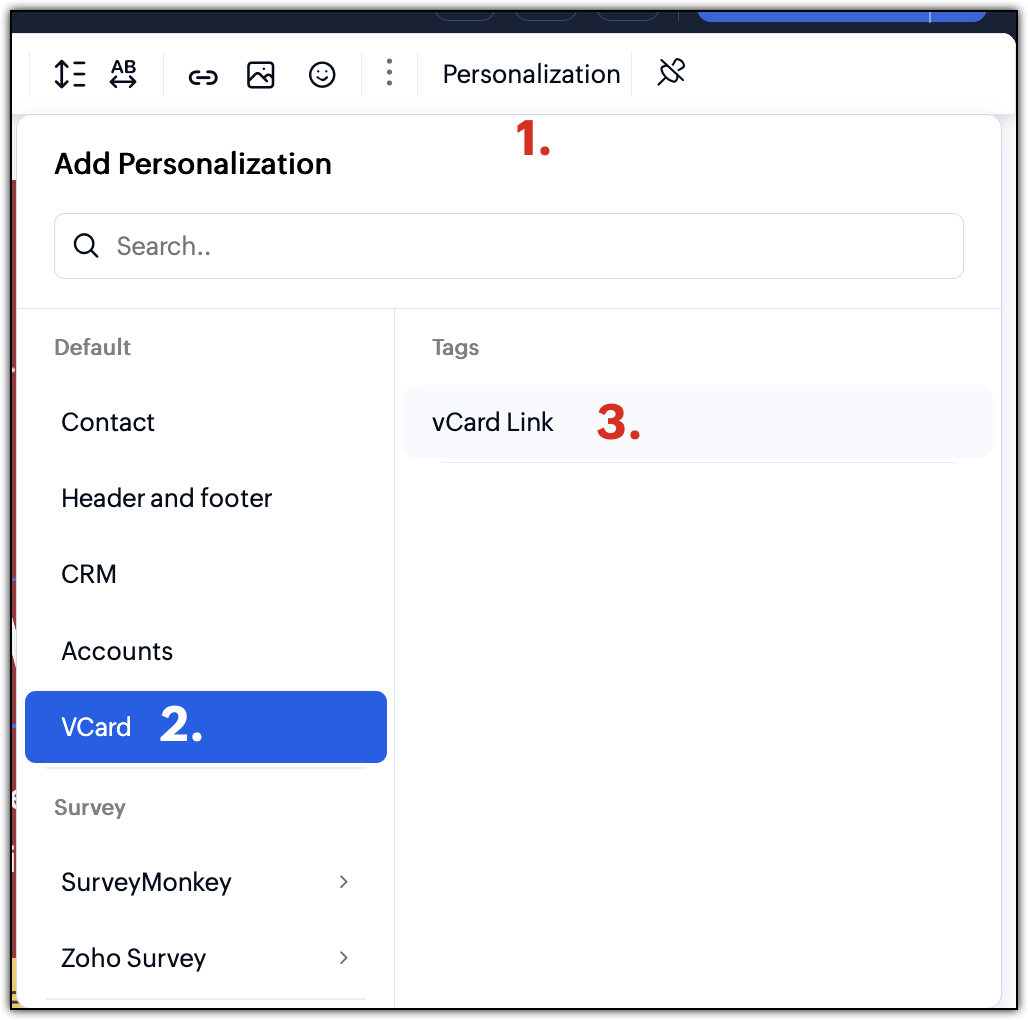Select the Contact category
Viewport: 1028px width, 1020px height.
206,422
